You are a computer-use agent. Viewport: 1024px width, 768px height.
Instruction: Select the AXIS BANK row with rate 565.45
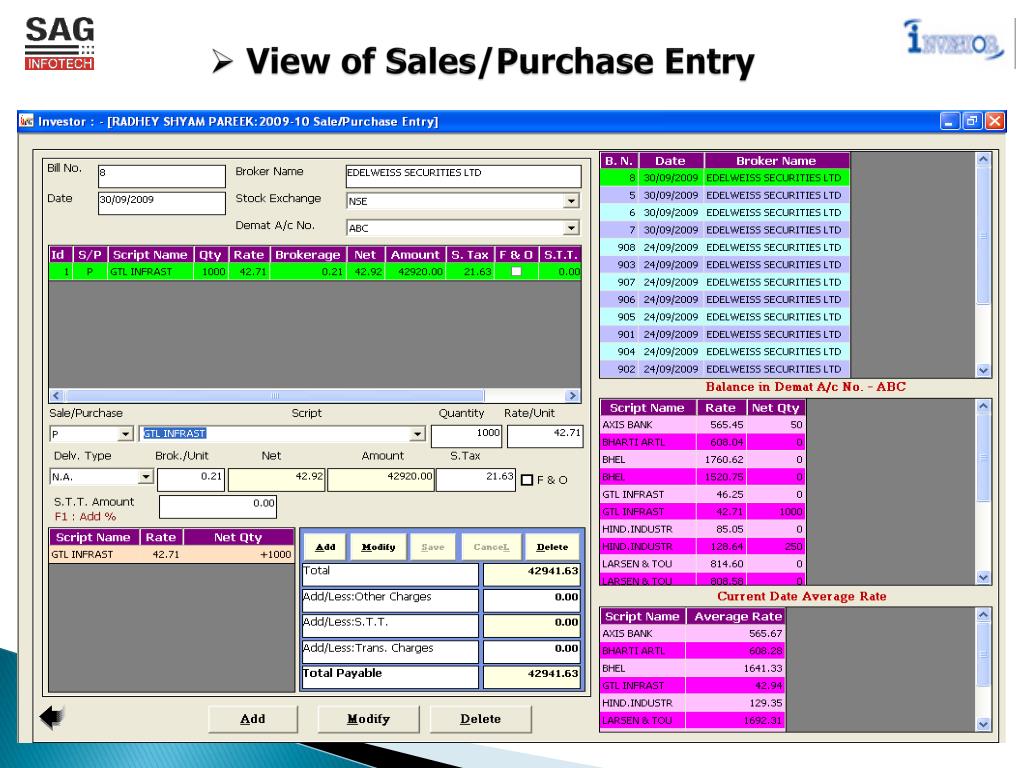[x=703, y=424]
